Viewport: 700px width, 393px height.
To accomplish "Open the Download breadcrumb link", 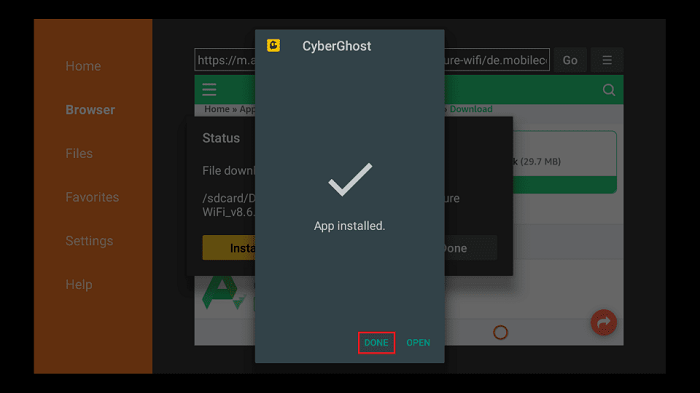I will pos(471,109).
